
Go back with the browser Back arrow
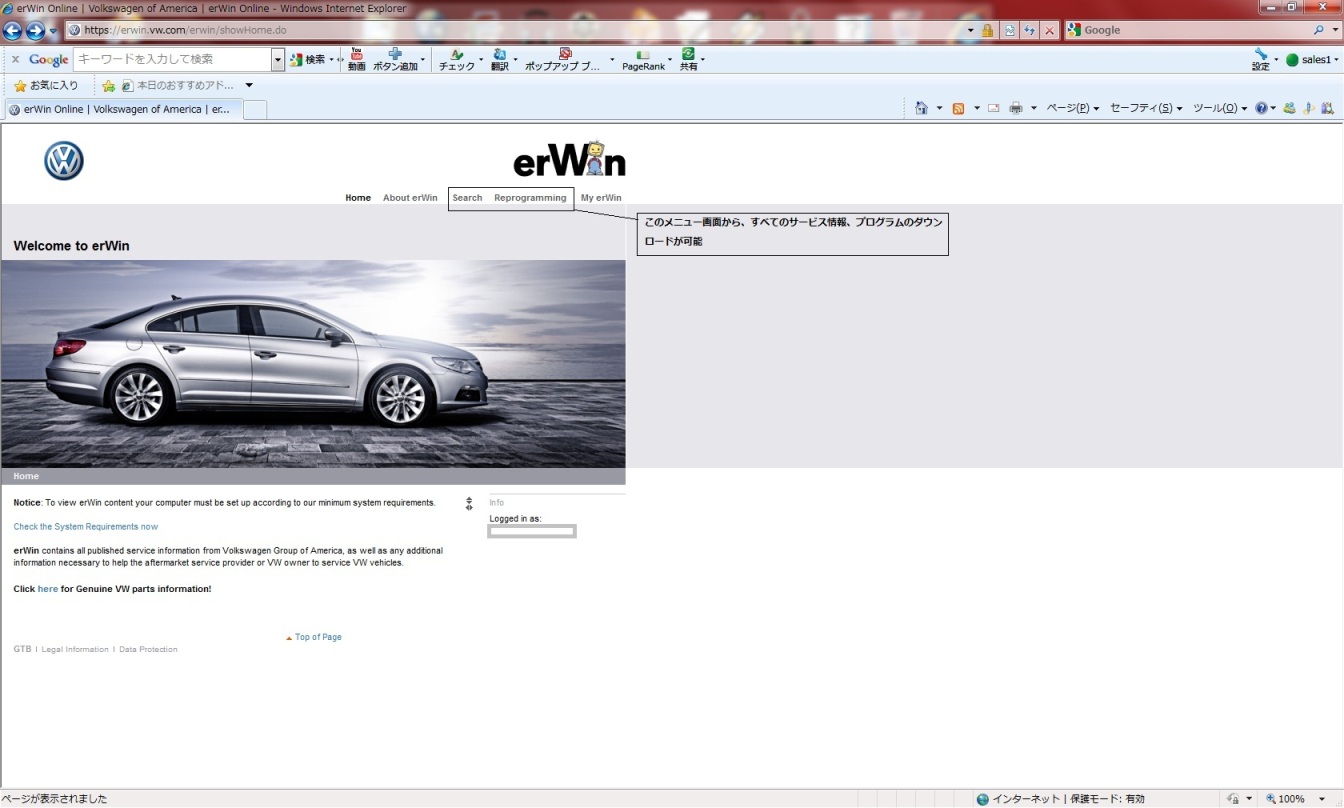pos(13,30)
